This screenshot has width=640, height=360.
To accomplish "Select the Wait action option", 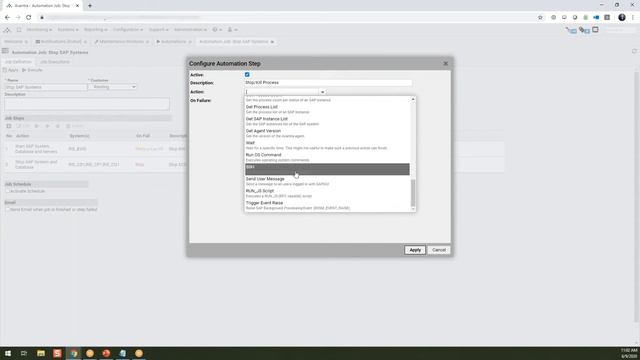I will tap(327, 145).
